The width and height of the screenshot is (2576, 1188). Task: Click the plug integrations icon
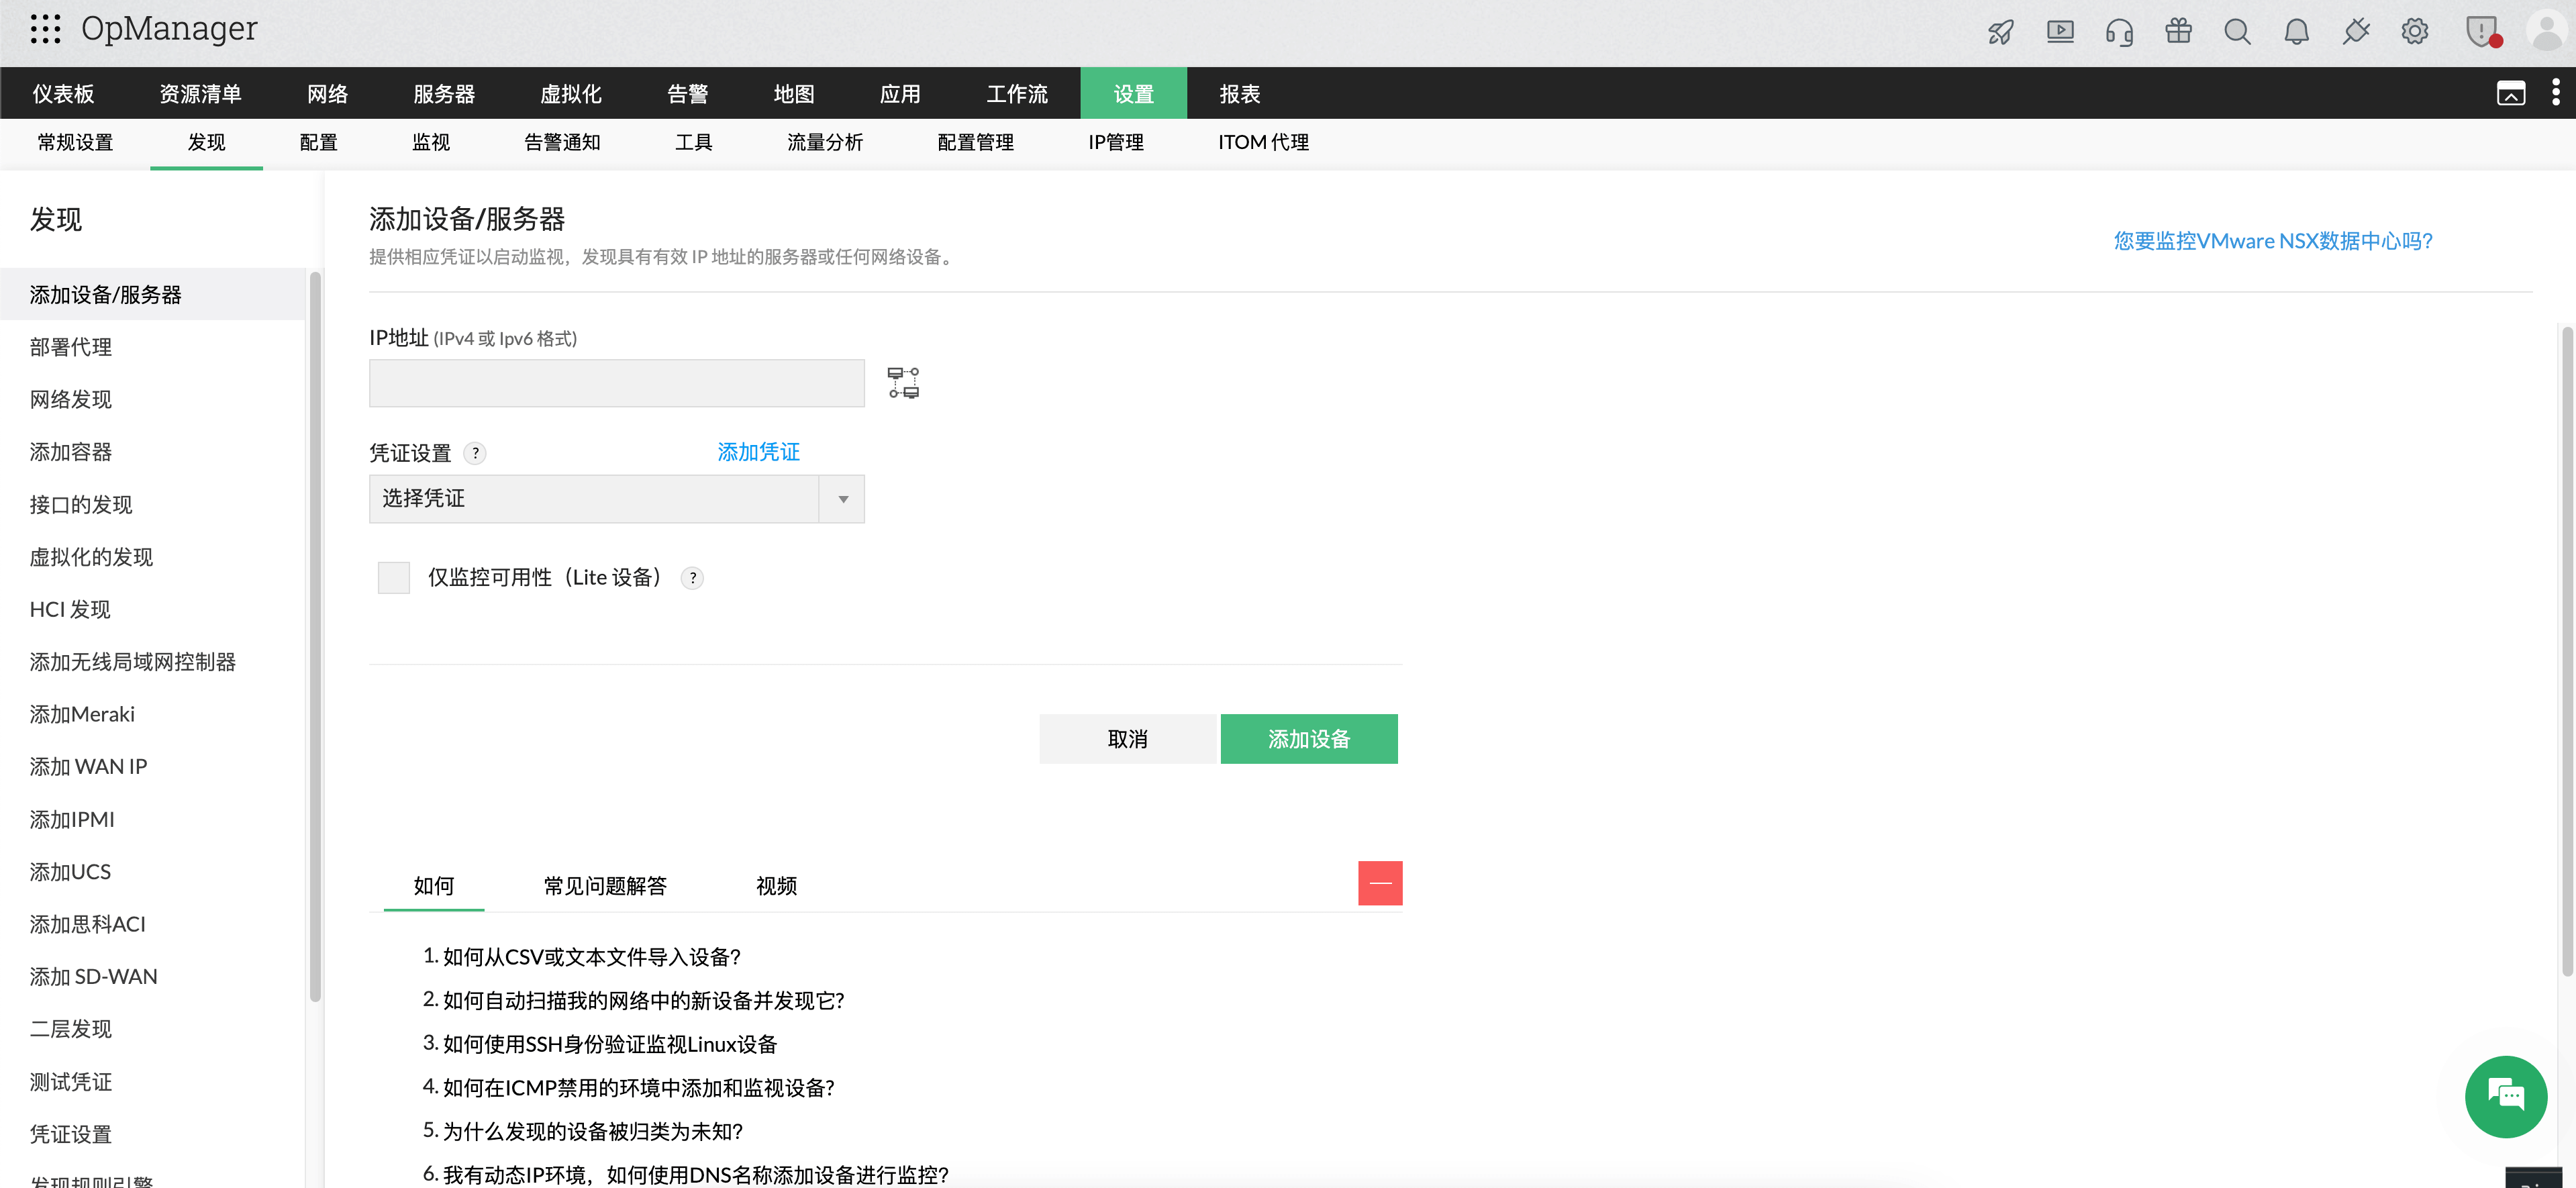(2356, 32)
